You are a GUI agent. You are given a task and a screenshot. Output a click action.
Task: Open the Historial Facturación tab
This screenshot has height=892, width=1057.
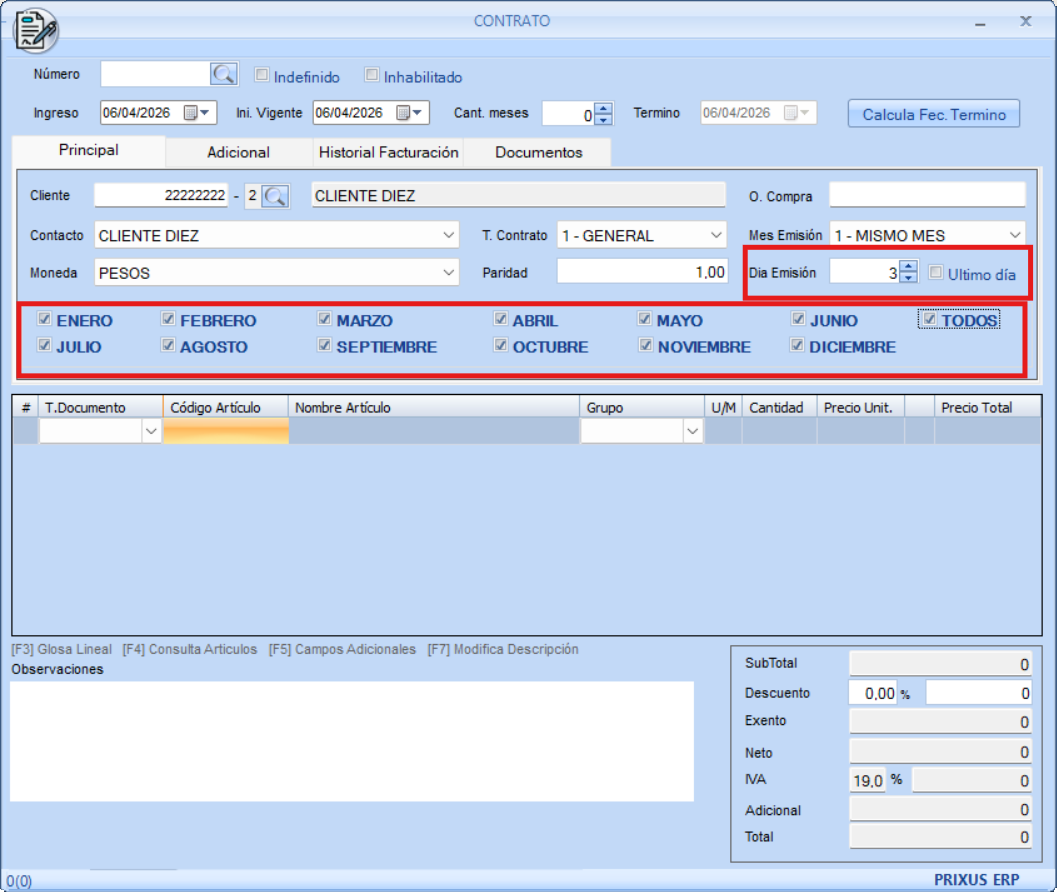388,152
